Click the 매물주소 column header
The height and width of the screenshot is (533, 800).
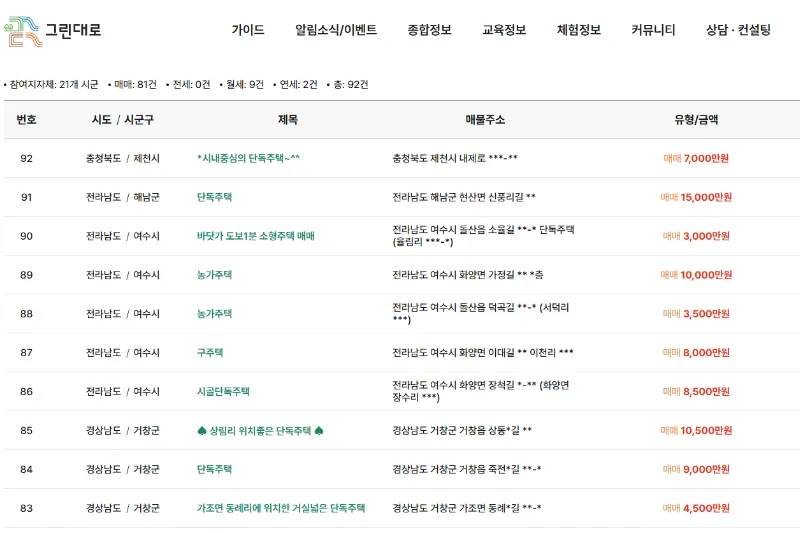[485, 120]
